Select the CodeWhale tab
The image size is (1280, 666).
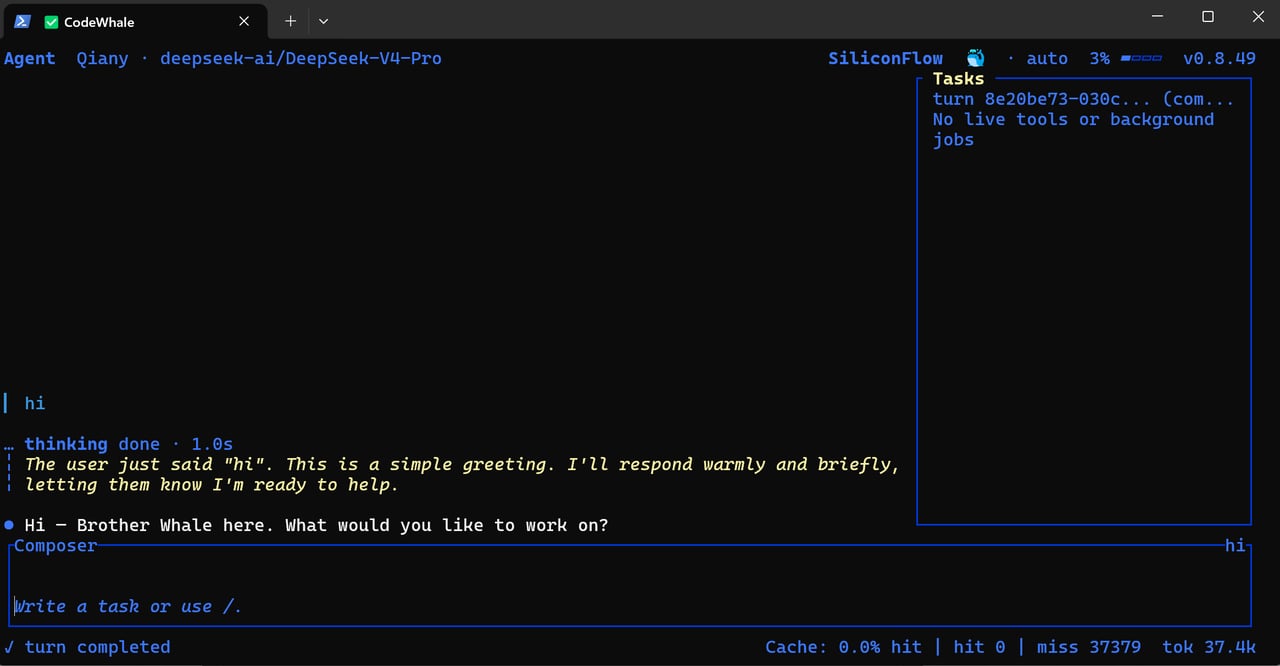[x=134, y=21]
